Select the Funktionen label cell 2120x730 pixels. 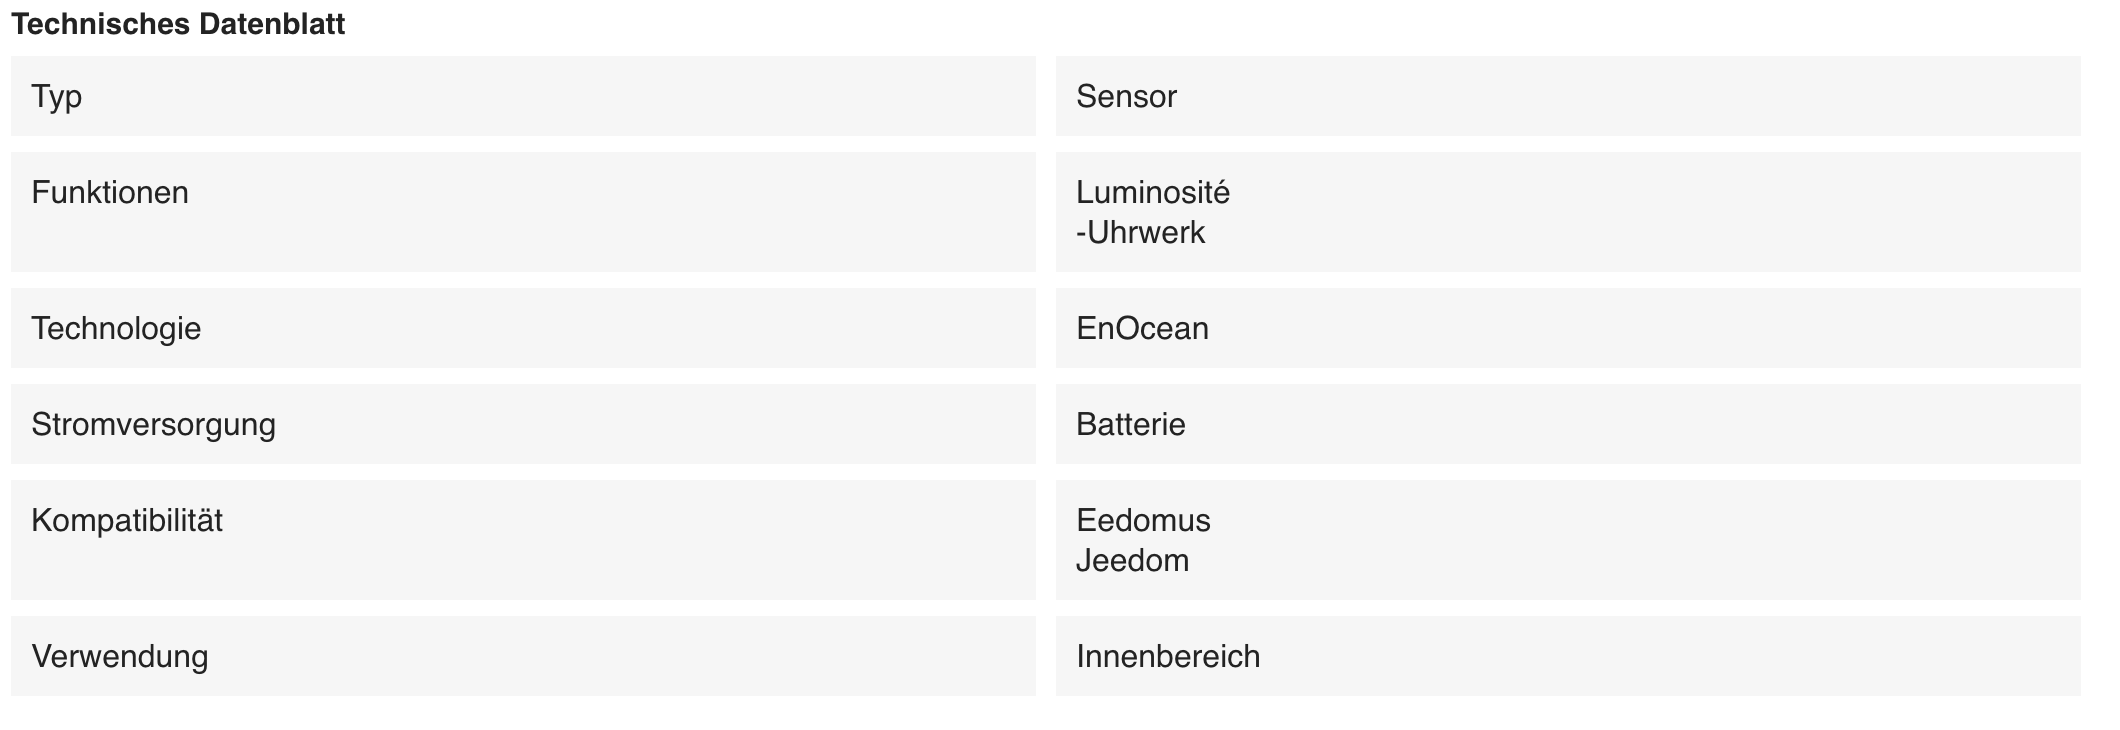(523, 212)
